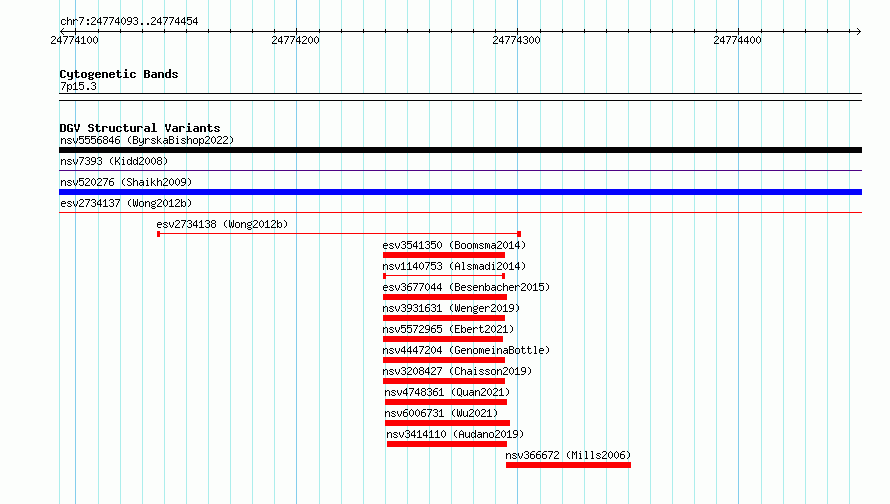890x504 pixels.
Task: Open esv2734137 (Wong2012b) variant label
Action: [126, 203]
